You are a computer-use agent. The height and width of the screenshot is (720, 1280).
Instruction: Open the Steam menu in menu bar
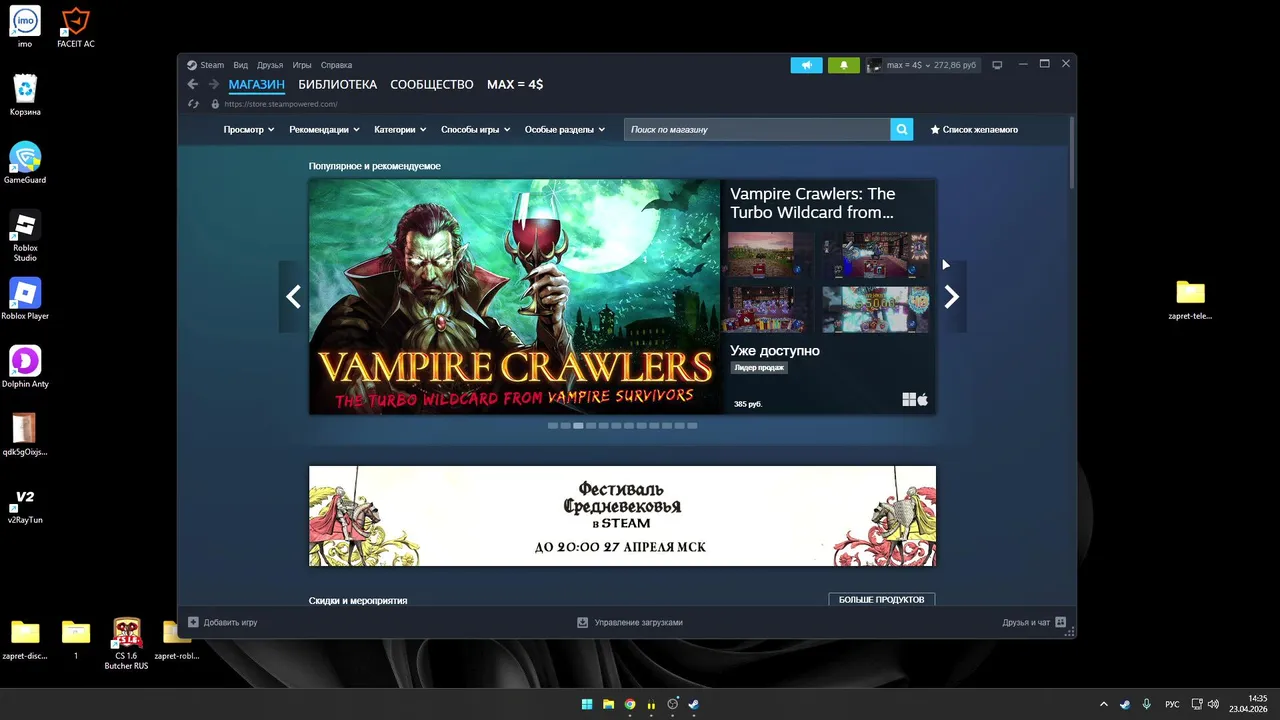[212, 65]
